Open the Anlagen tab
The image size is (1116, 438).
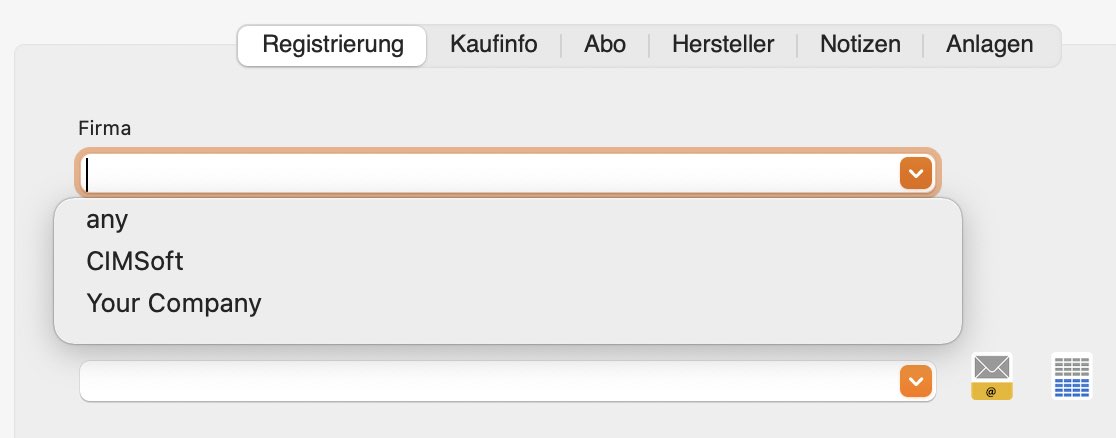[989, 45]
